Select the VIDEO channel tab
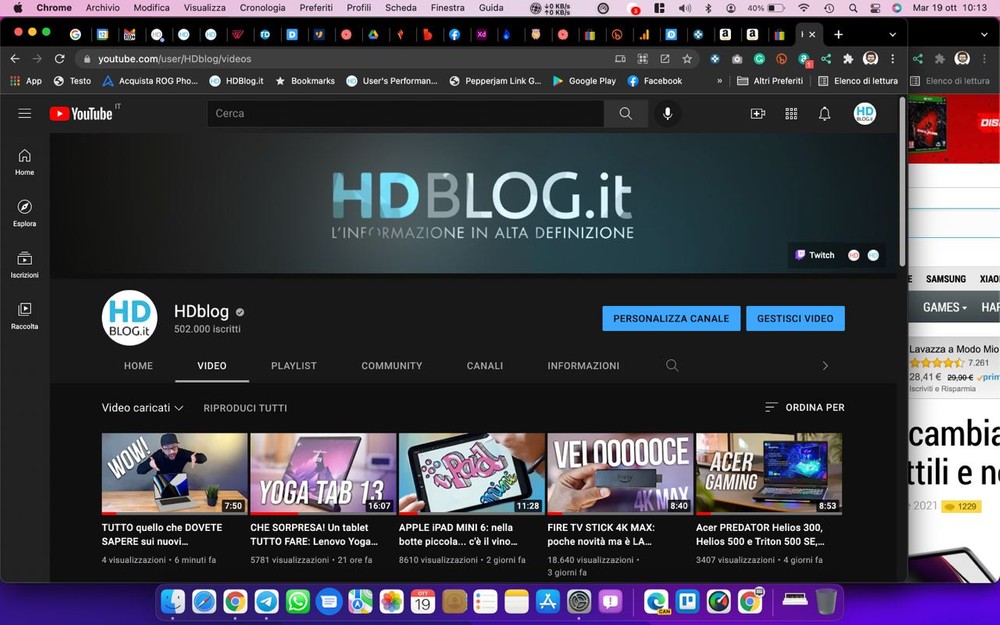This screenshot has width=1000, height=625. tap(212, 365)
